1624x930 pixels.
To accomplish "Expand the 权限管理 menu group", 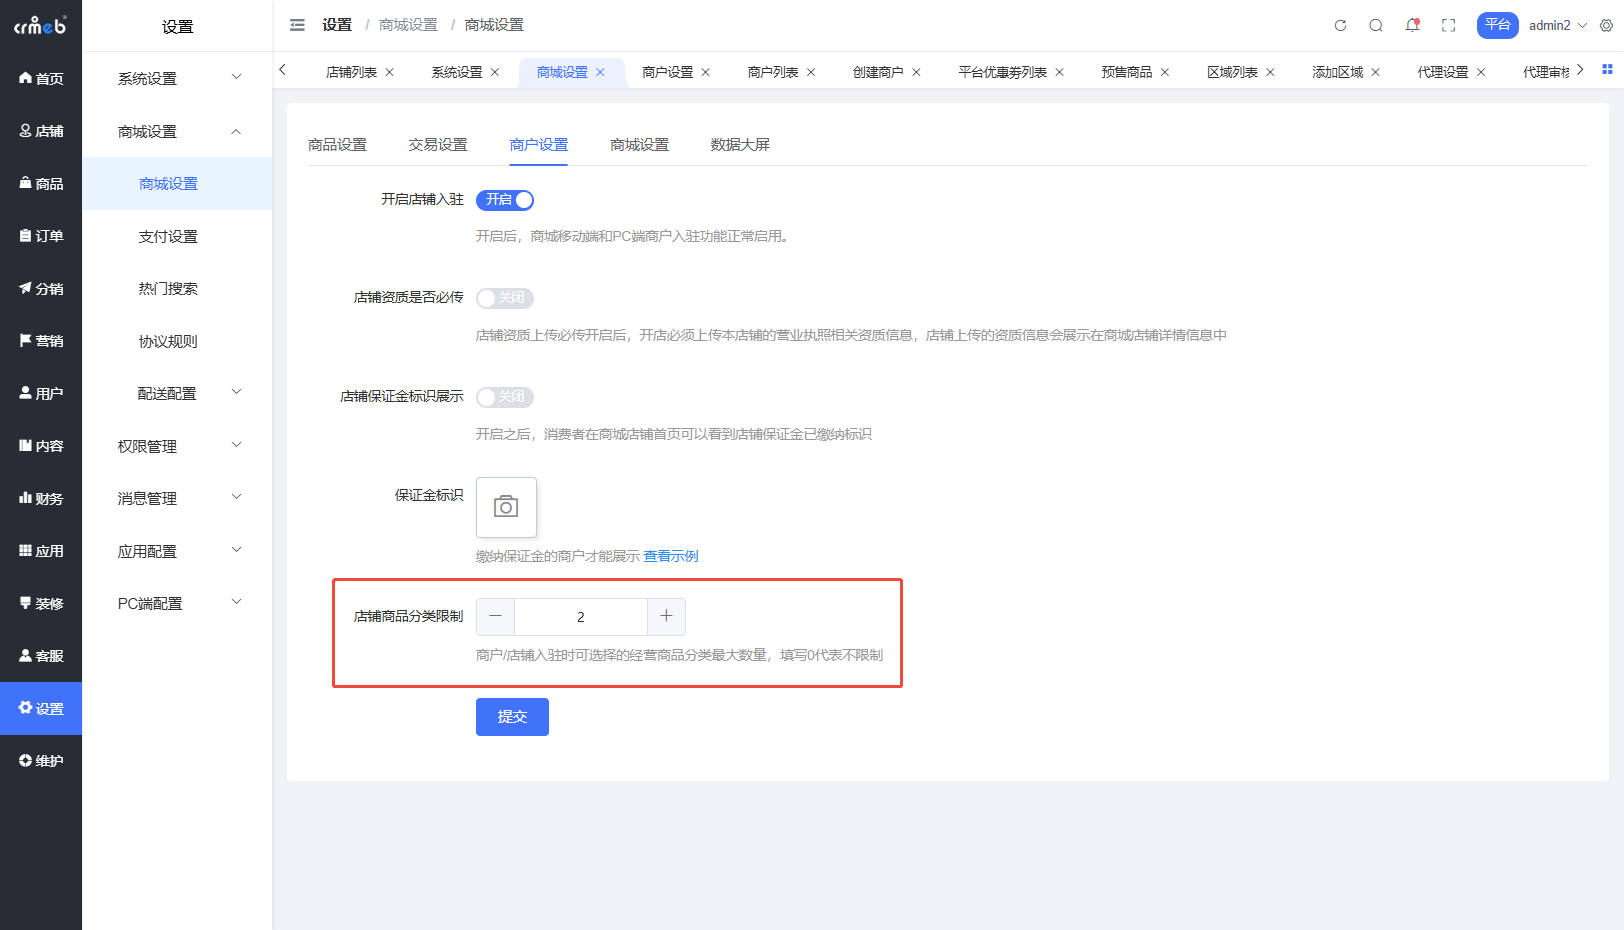I will (177, 446).
